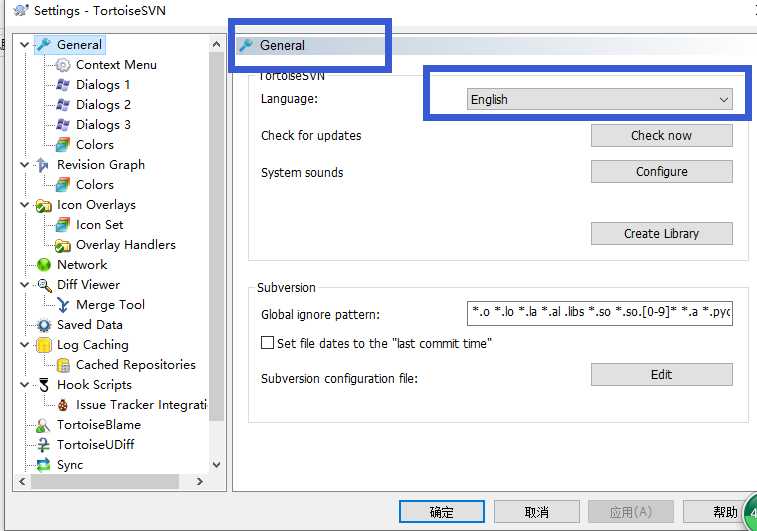
Task: Click the 确定 (OK) button
Action: (x=442, y=512)
